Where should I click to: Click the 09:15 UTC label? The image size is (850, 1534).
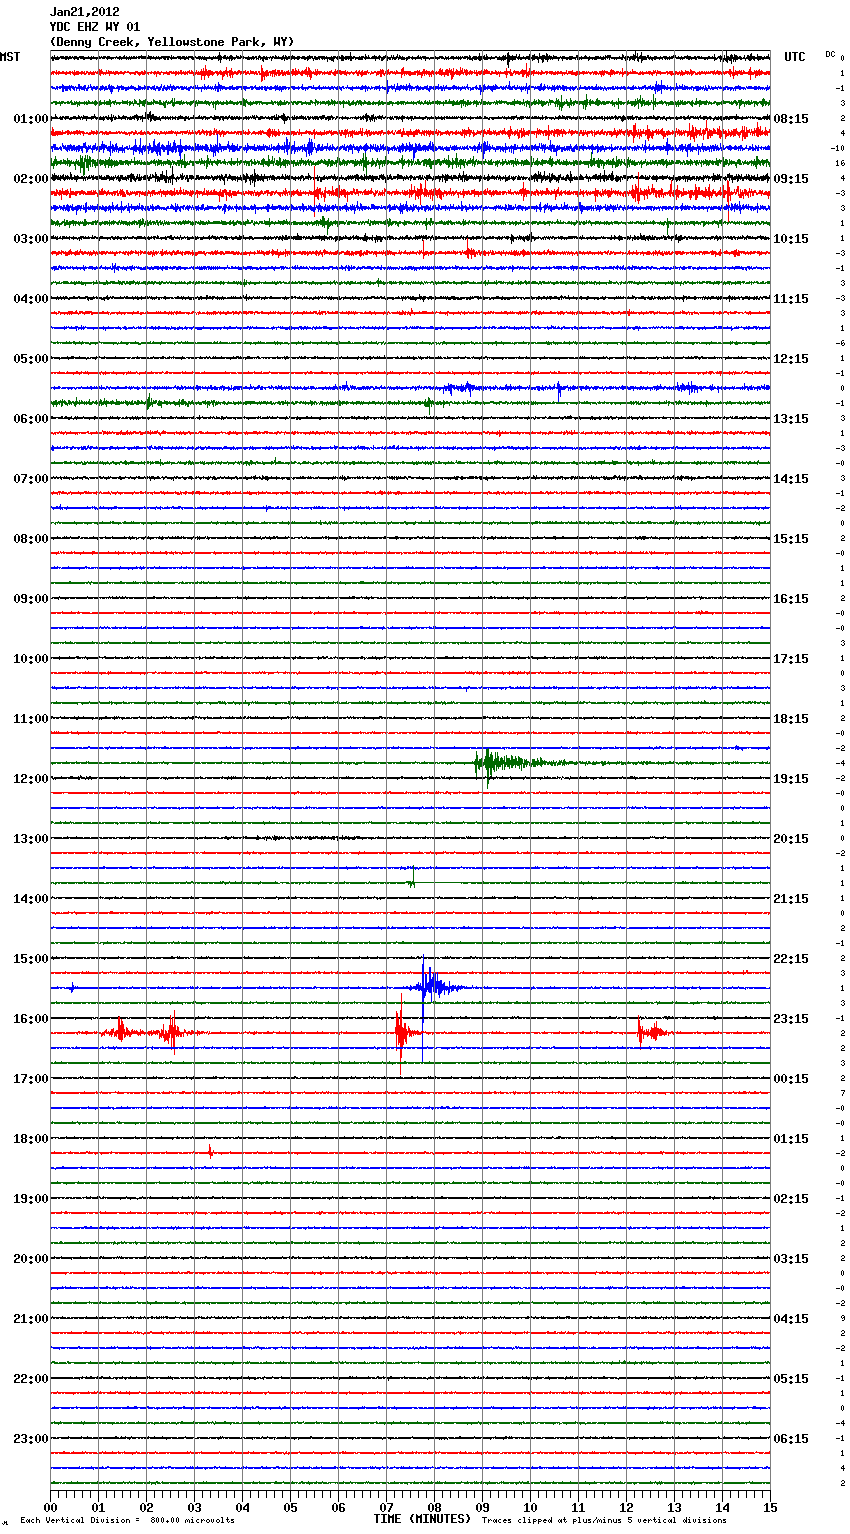click(x=791, y=179)
